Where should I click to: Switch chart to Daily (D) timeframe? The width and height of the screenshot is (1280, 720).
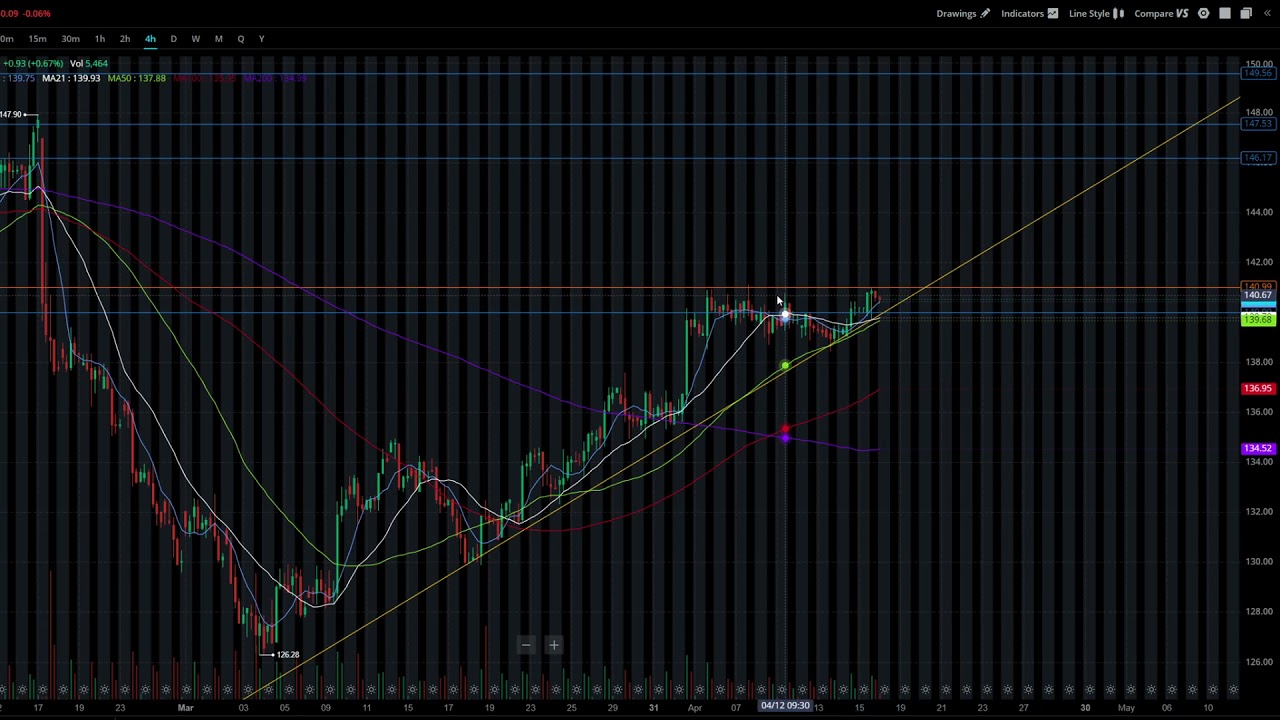click(x=173, y=38)
